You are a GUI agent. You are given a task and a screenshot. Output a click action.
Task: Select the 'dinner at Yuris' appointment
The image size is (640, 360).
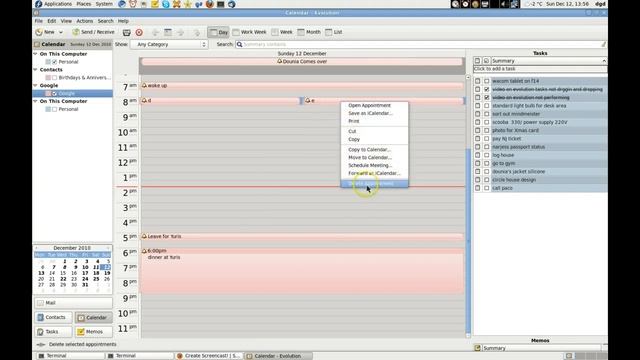(302, 271)
